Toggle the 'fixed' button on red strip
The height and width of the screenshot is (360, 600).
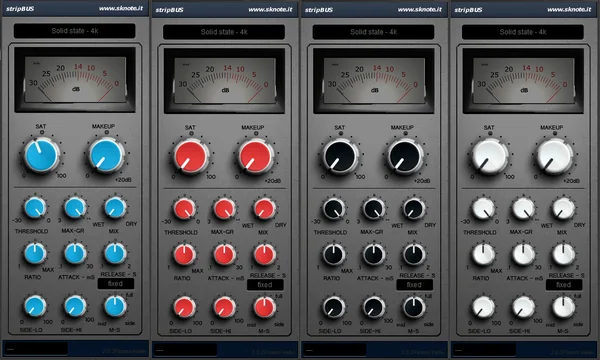click(x=265, y=285)
